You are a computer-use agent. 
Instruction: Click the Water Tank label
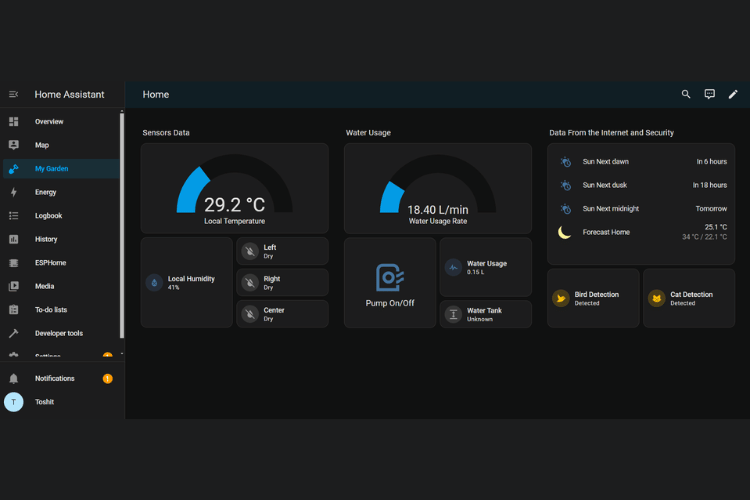pos(484,311)
